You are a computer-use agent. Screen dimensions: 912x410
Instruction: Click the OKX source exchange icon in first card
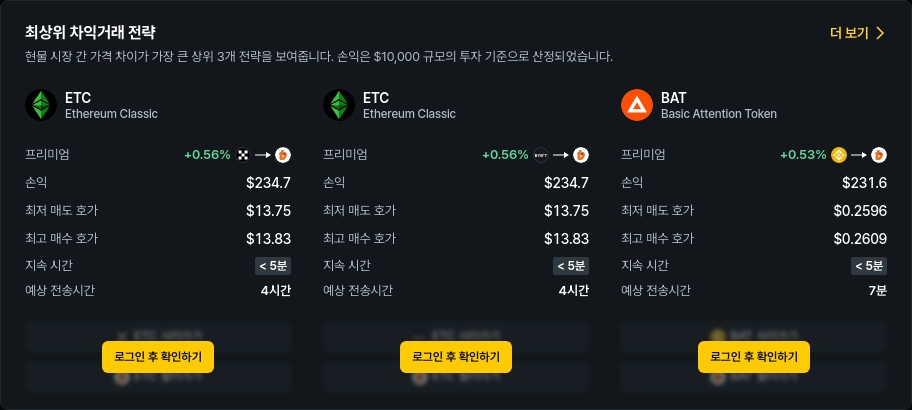coord(243,155)
